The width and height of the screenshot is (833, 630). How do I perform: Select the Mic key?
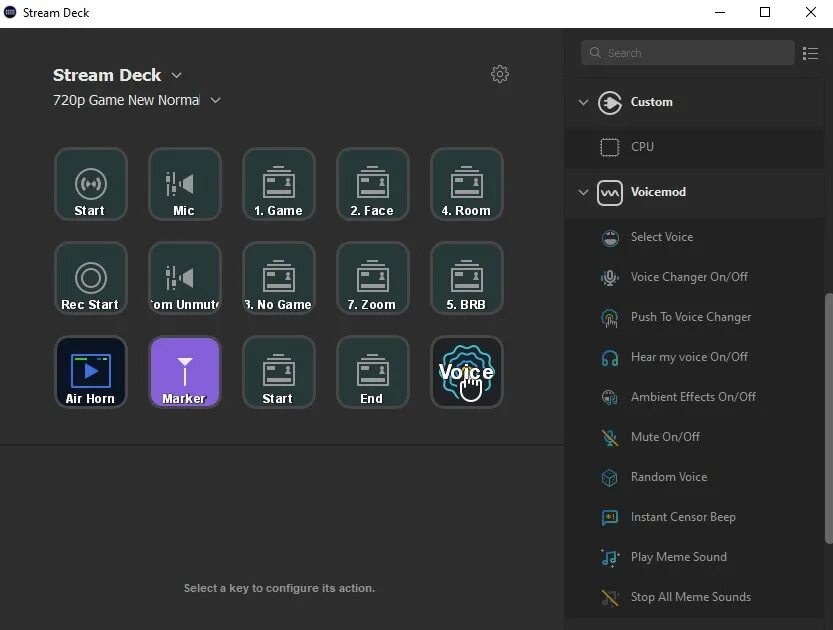185,184
